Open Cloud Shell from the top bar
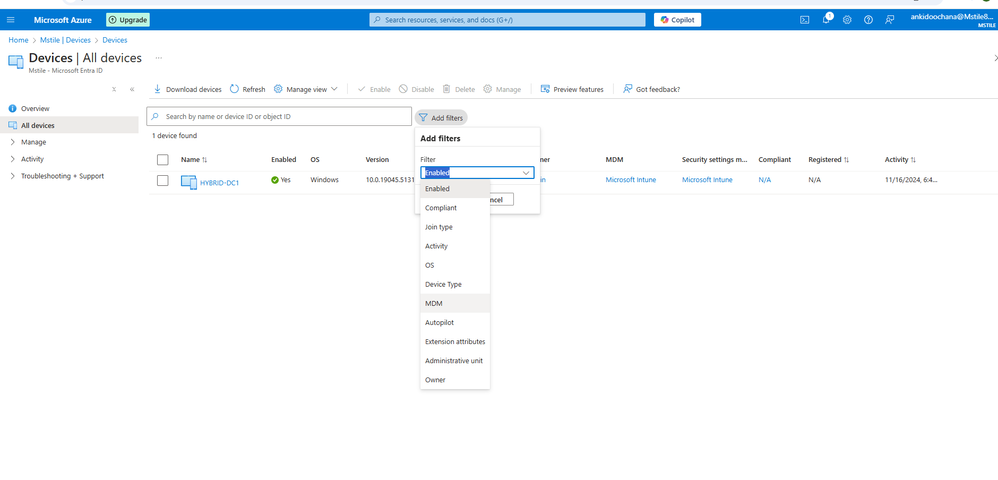998x480 pixels. pos(805,20)
